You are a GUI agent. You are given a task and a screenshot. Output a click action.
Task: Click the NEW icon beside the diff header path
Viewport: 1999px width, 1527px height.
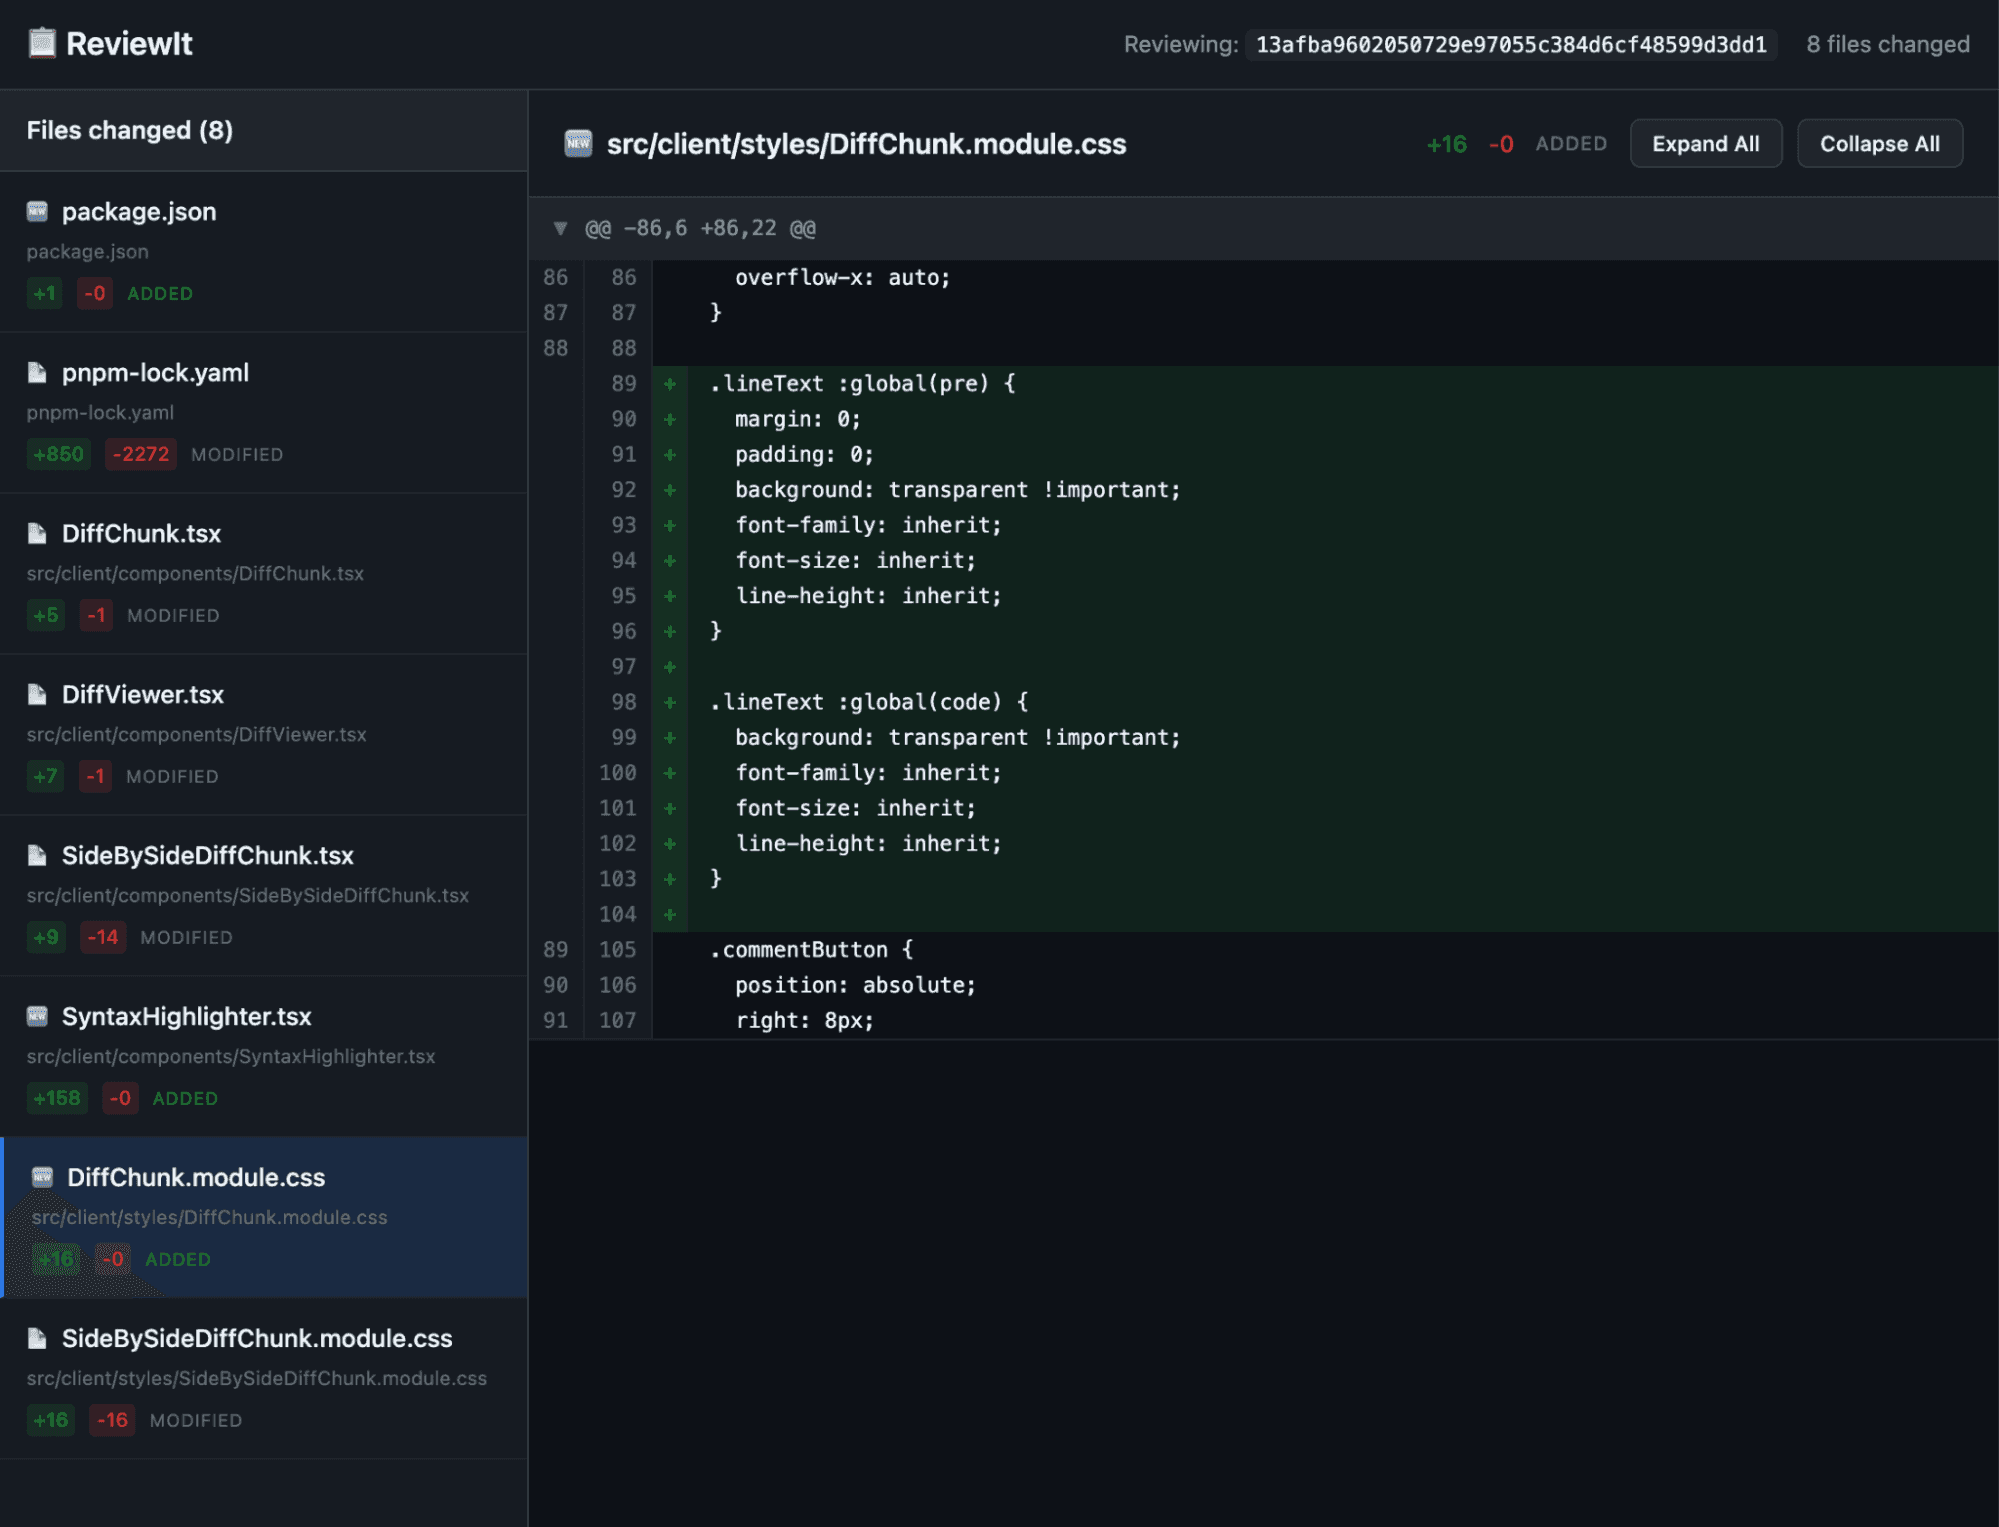point(578,144)
